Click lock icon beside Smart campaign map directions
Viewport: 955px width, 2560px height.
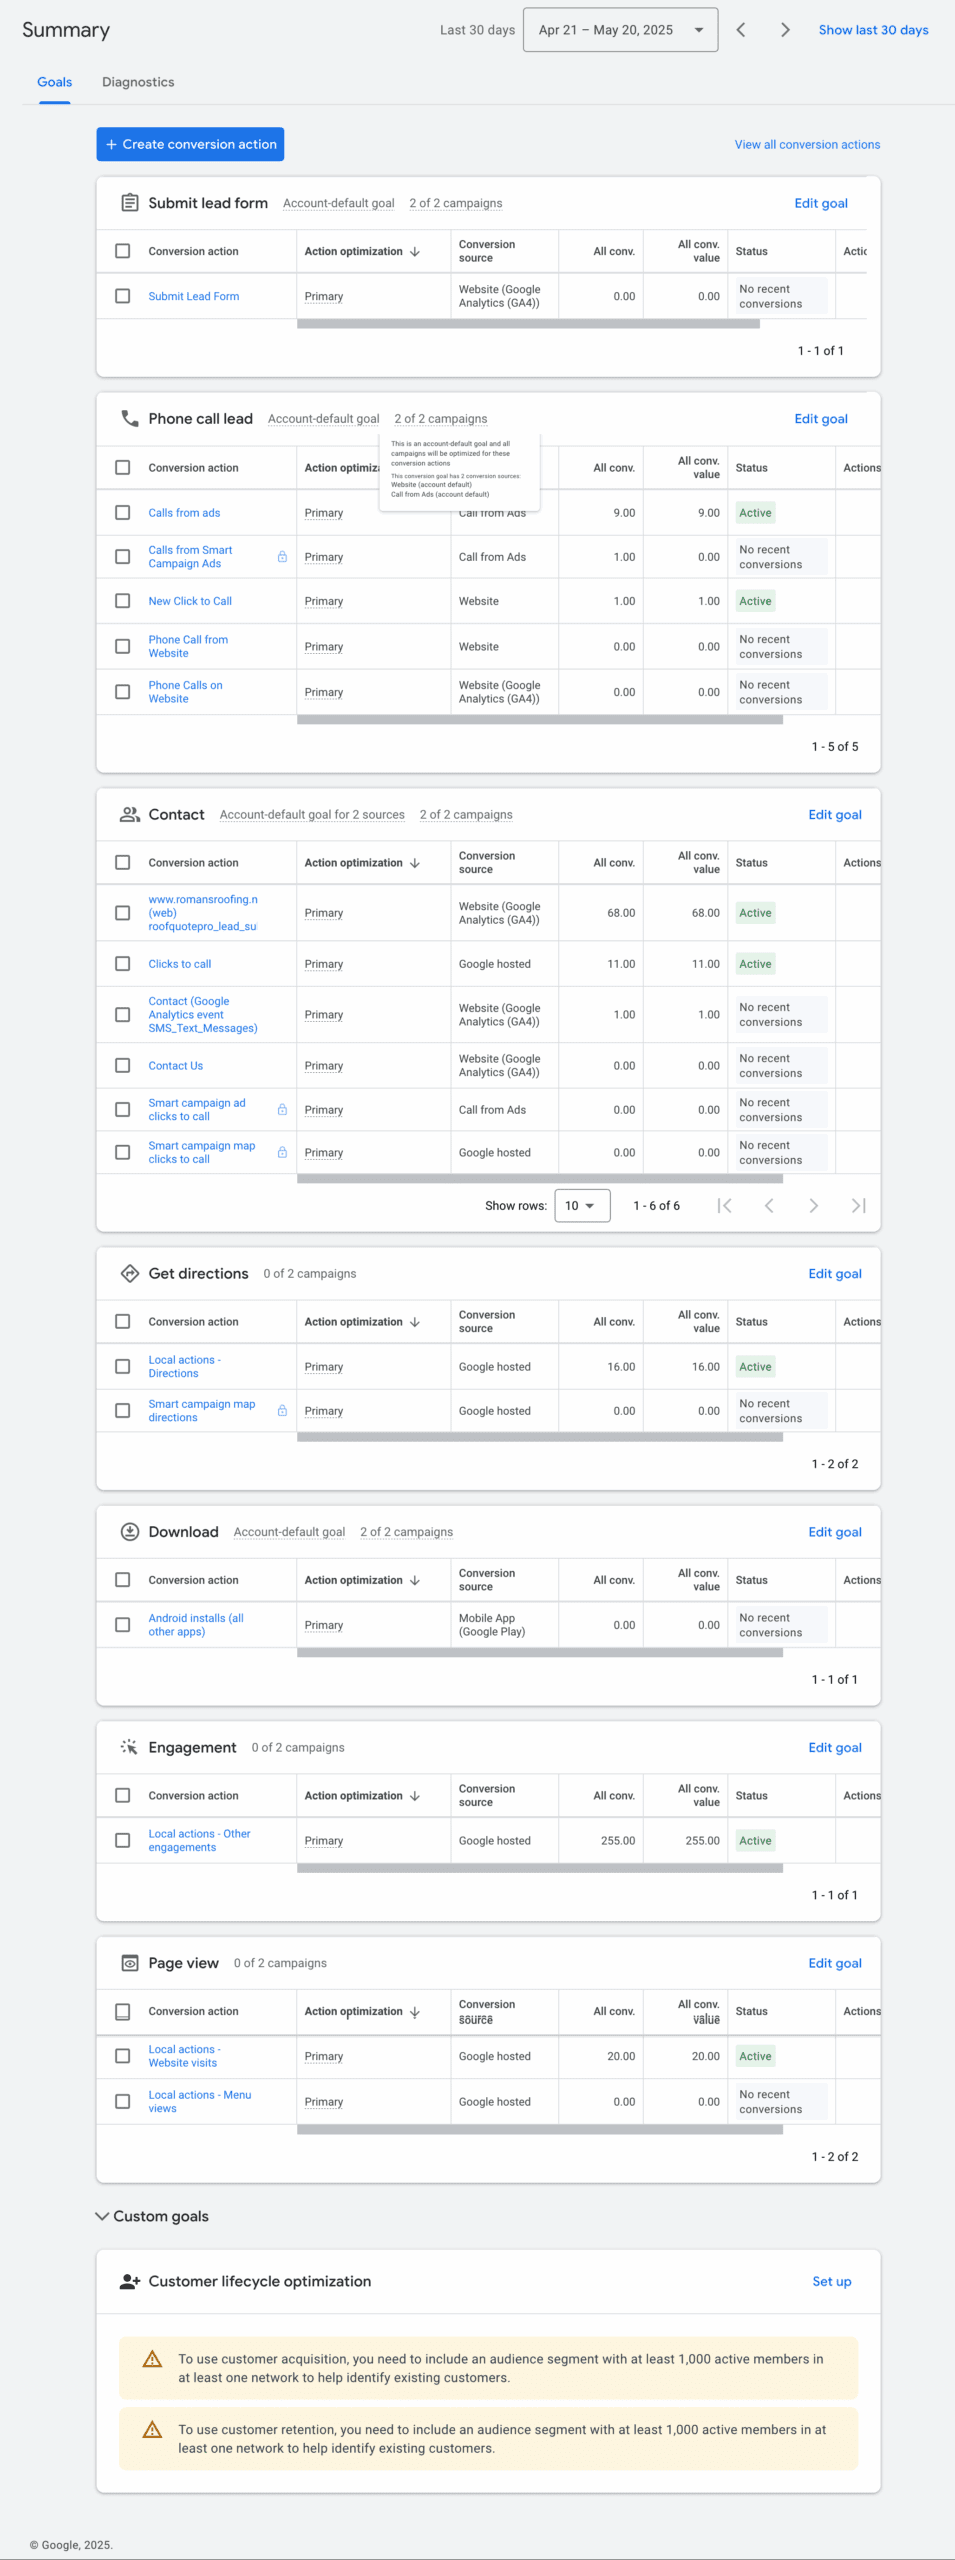coord(282,1411)
